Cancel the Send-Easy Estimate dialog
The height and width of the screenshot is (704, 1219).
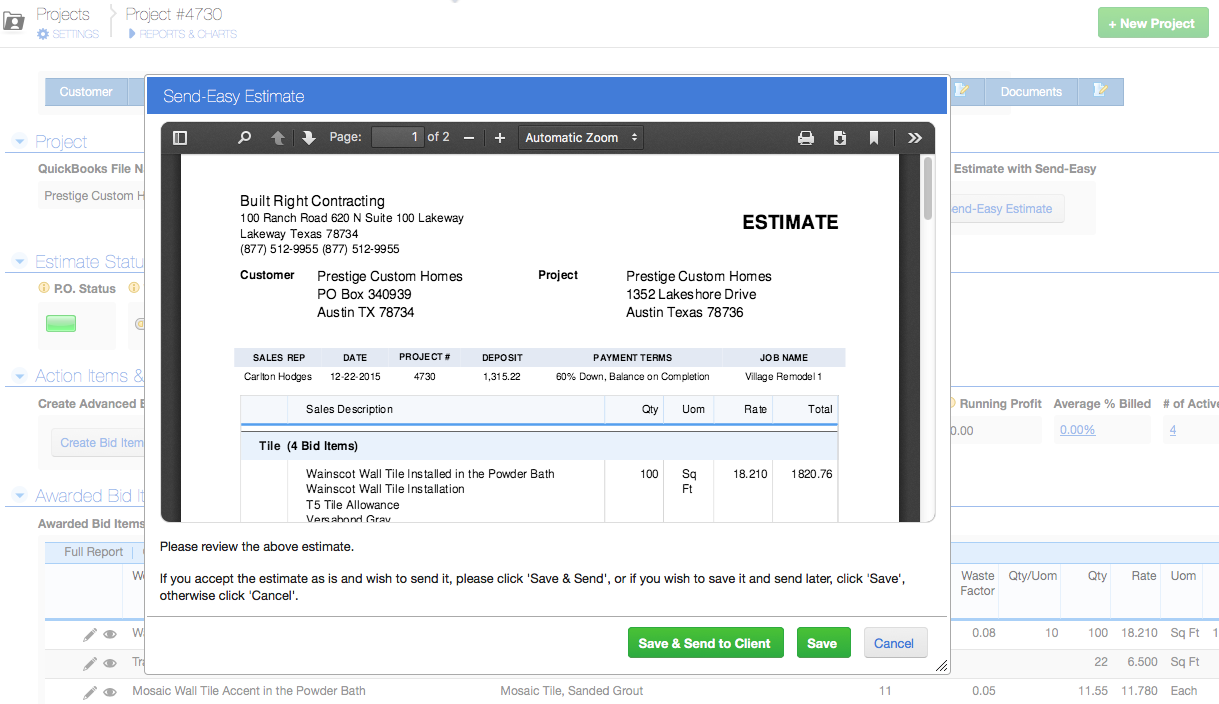pos(894,643)
